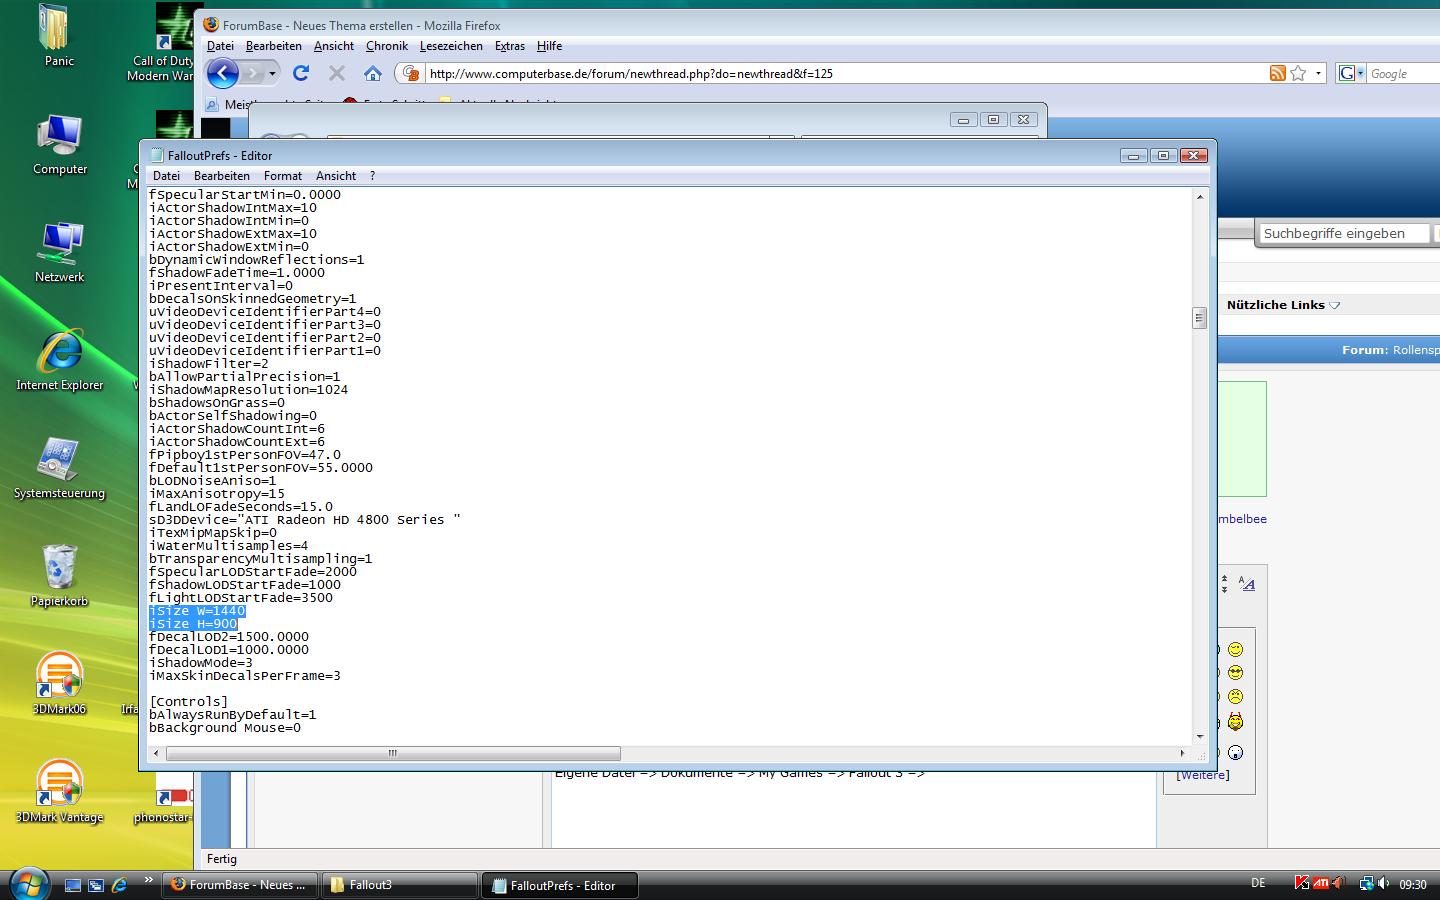Open the address bar history dropdown
The image size is (1440, 900).
1319,73
